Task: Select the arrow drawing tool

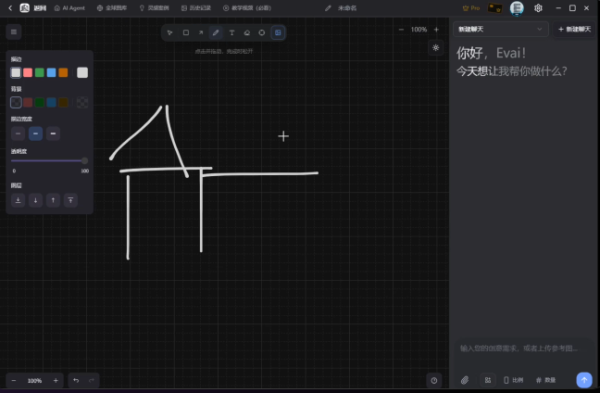Action: point(201,33)
